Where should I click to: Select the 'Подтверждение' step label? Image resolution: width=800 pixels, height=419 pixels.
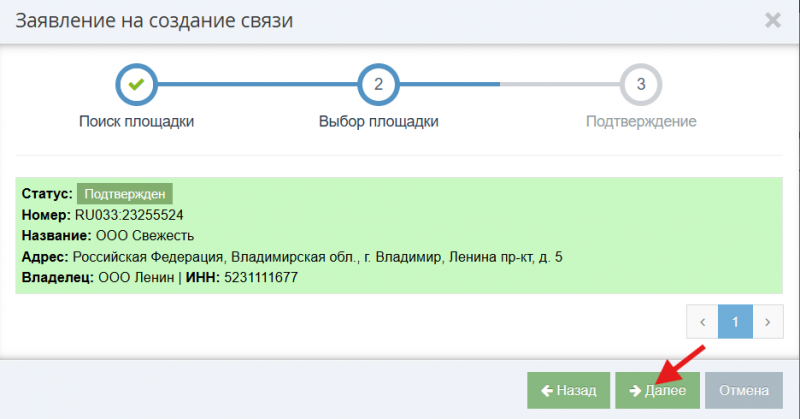pos(641,122)
